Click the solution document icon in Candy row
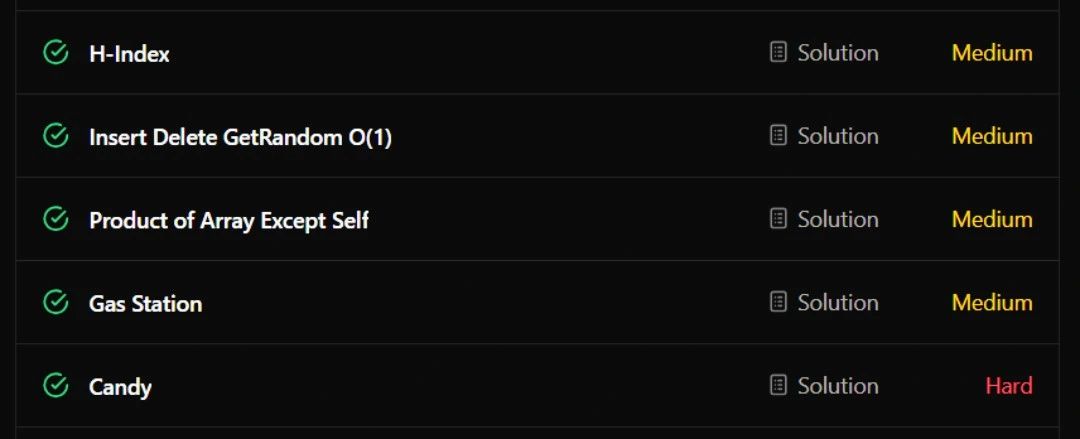 [x=778, y=385]
